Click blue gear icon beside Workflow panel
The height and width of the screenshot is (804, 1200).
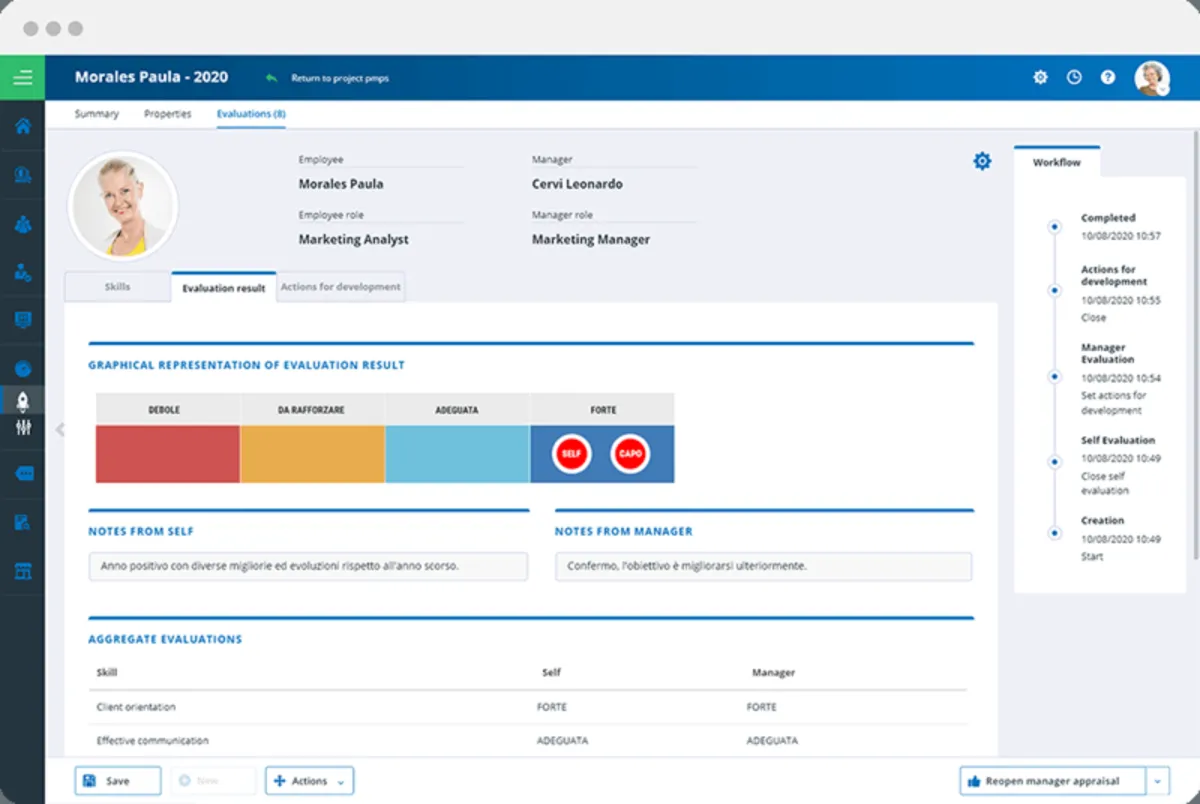coord(982,161)
